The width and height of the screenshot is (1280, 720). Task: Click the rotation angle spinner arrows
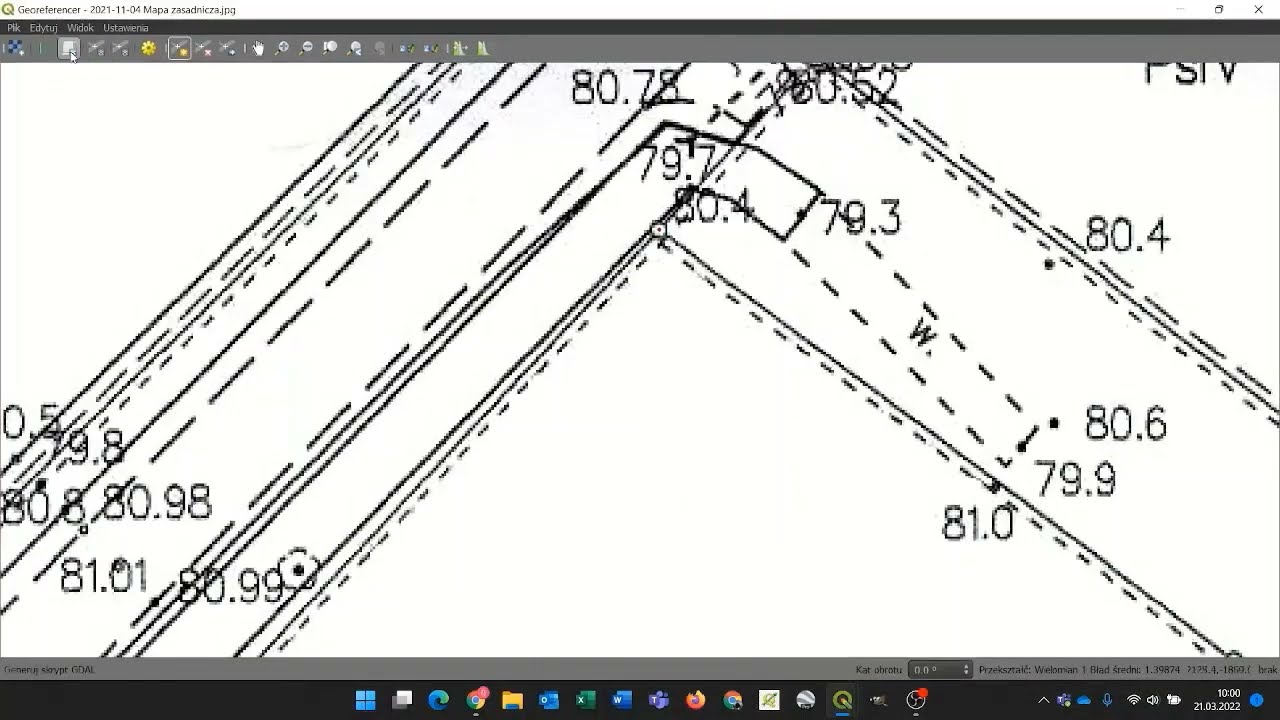(966, 670)
